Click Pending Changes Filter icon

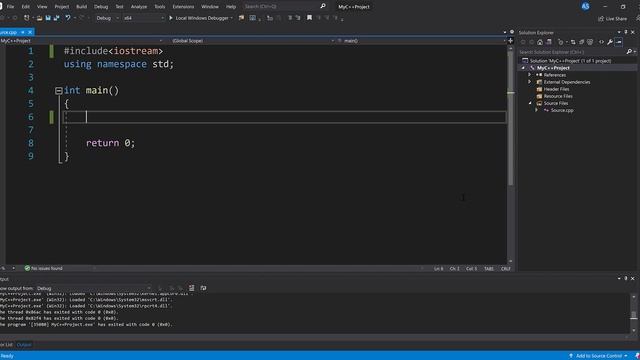[x=561, y=42]
